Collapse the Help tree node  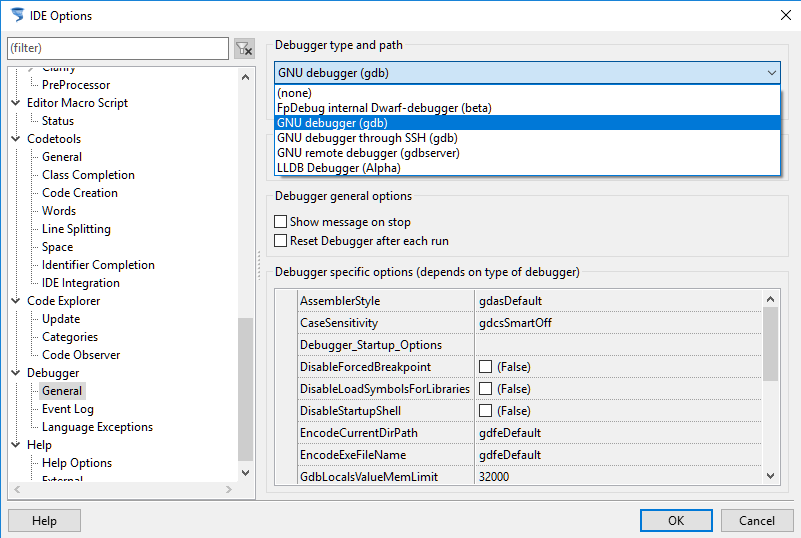point(16,445)
